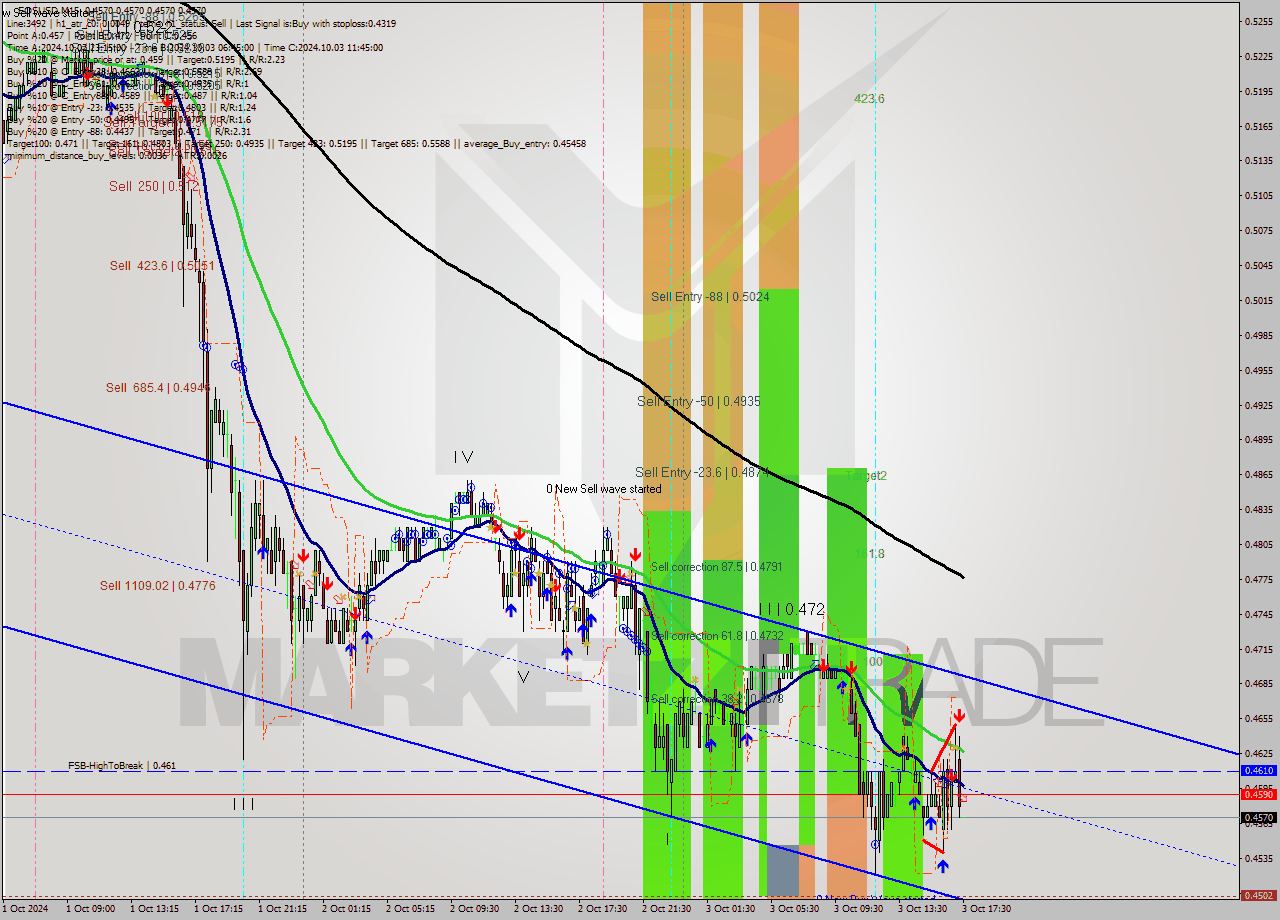Click the '1 Oct 17:15' time axis label
This screenshot has width=1280, height=920.
pyautogui.click(x=218, y=909)
